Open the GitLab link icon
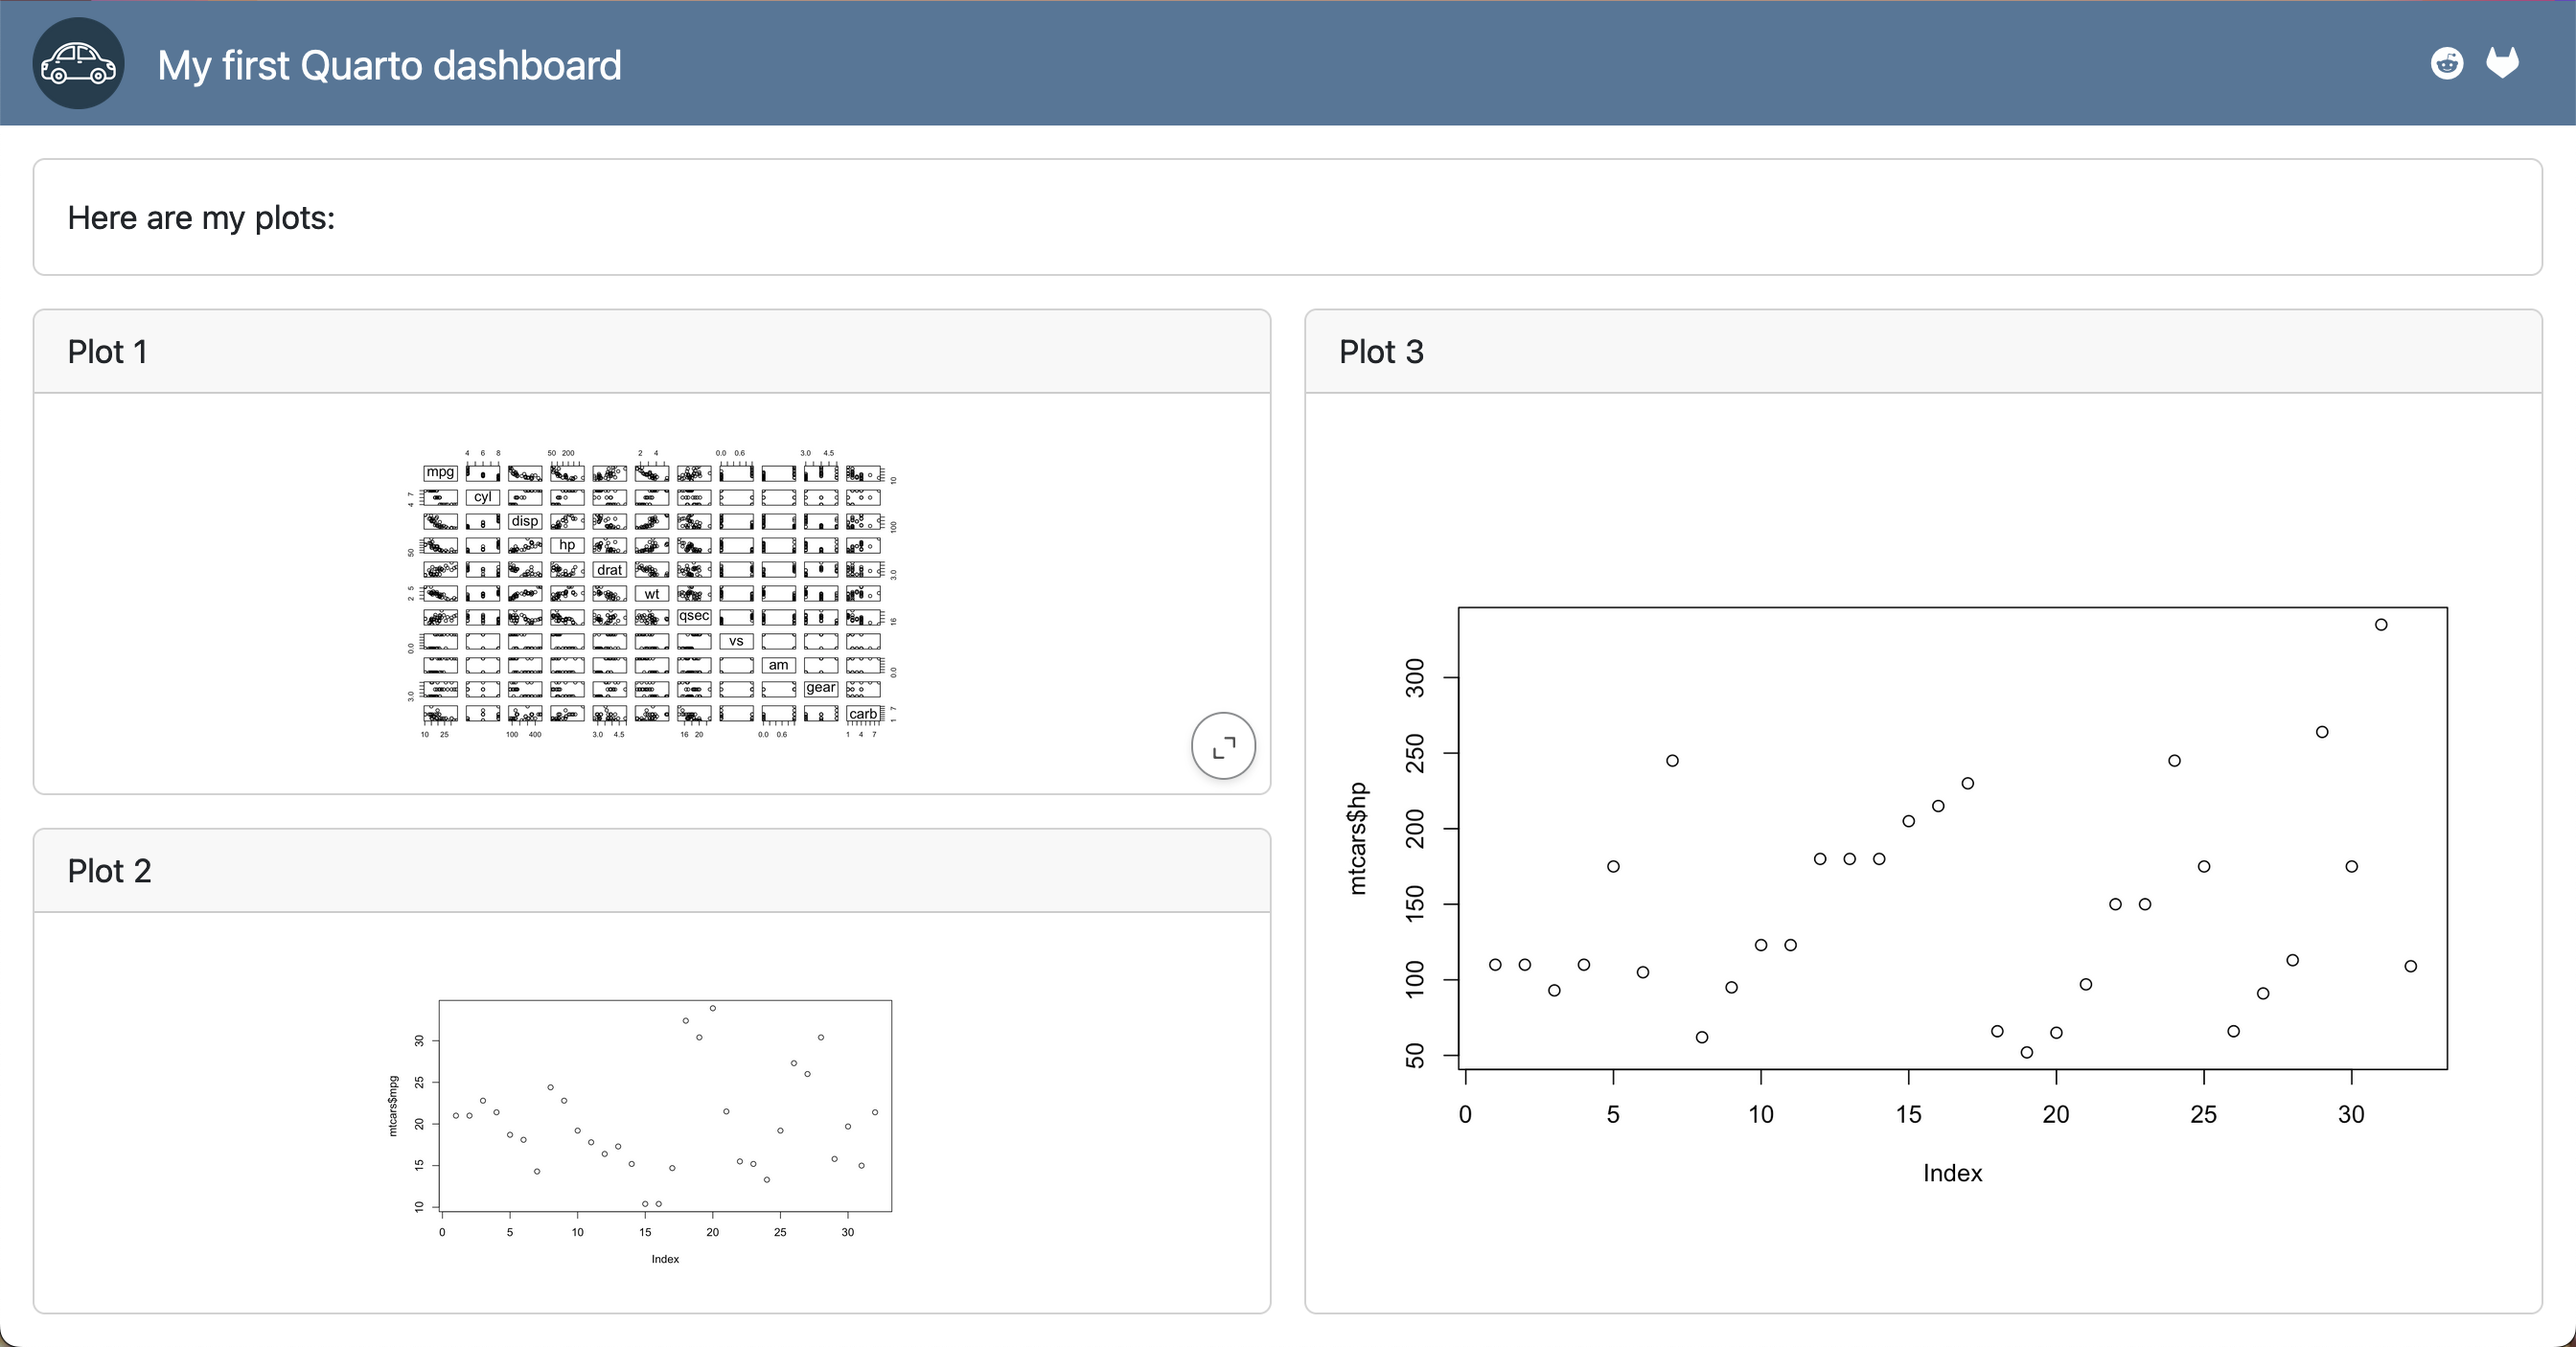 (2502, 64)
